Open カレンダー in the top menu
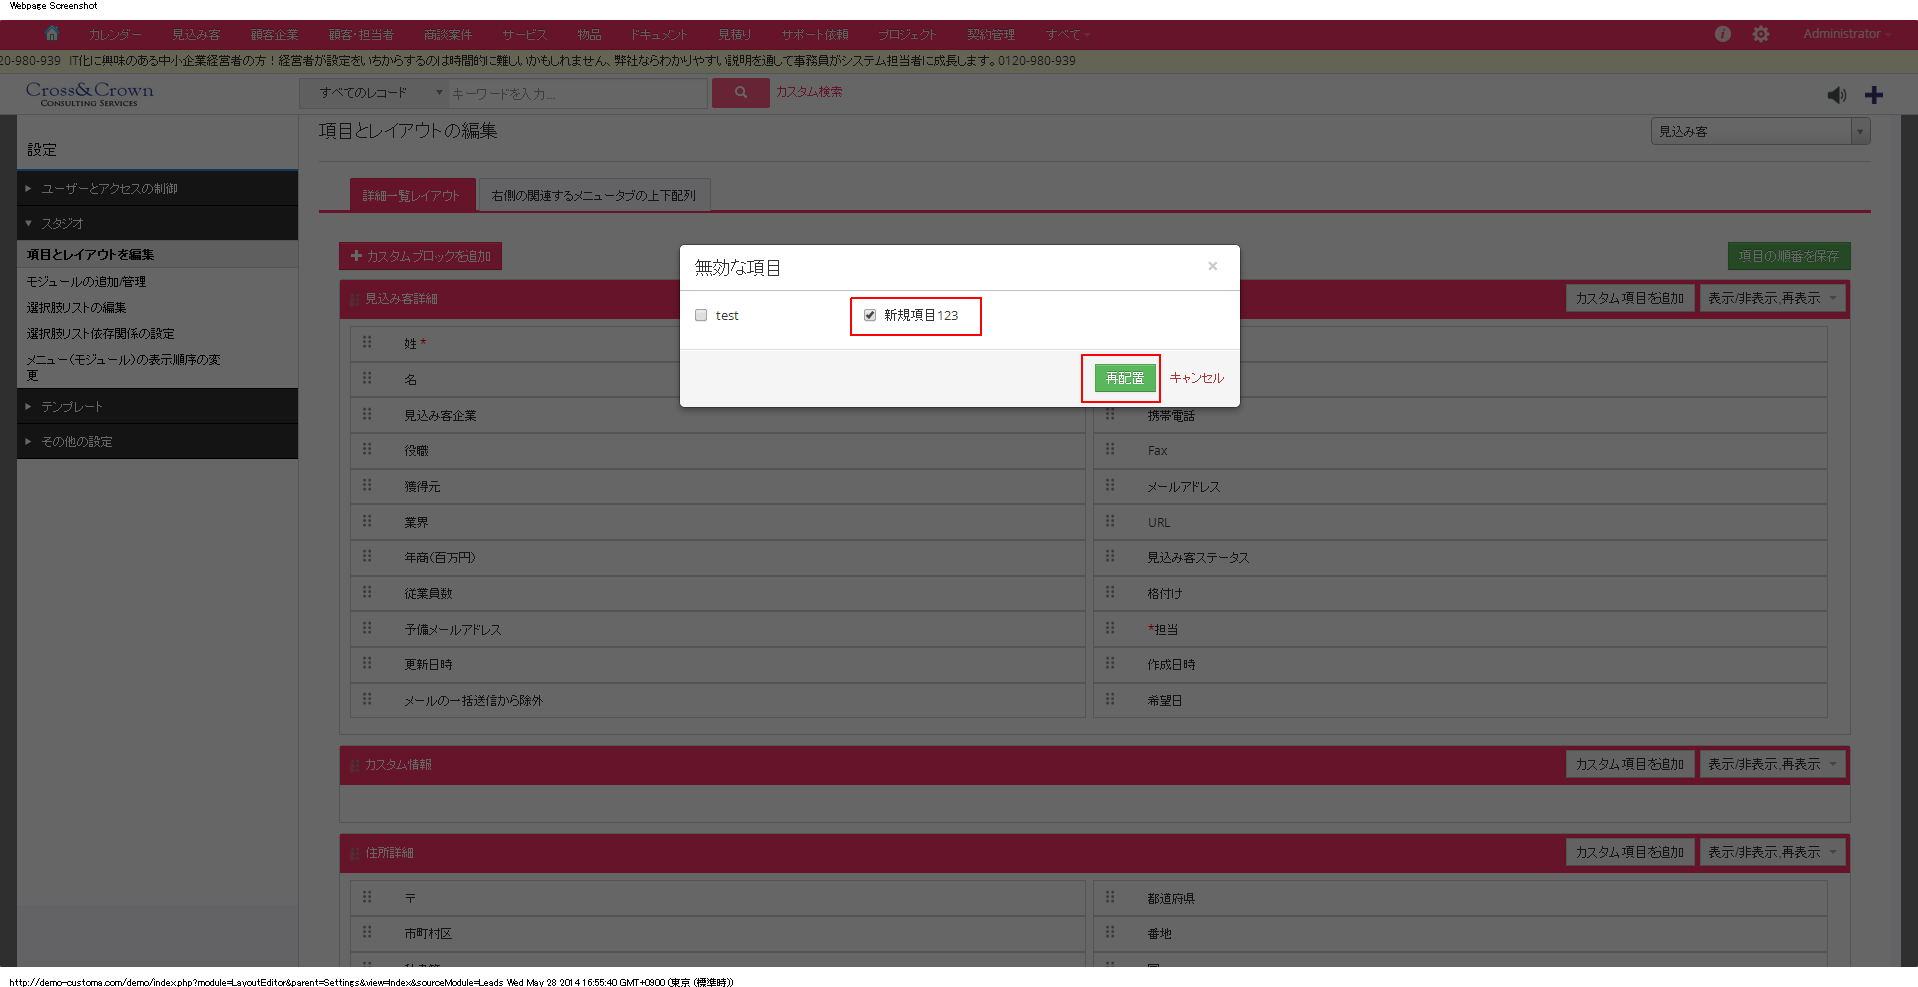Image resolution: width=1918 pixels, height=987 pixels. pyautogui.click(x=115, y=34)
